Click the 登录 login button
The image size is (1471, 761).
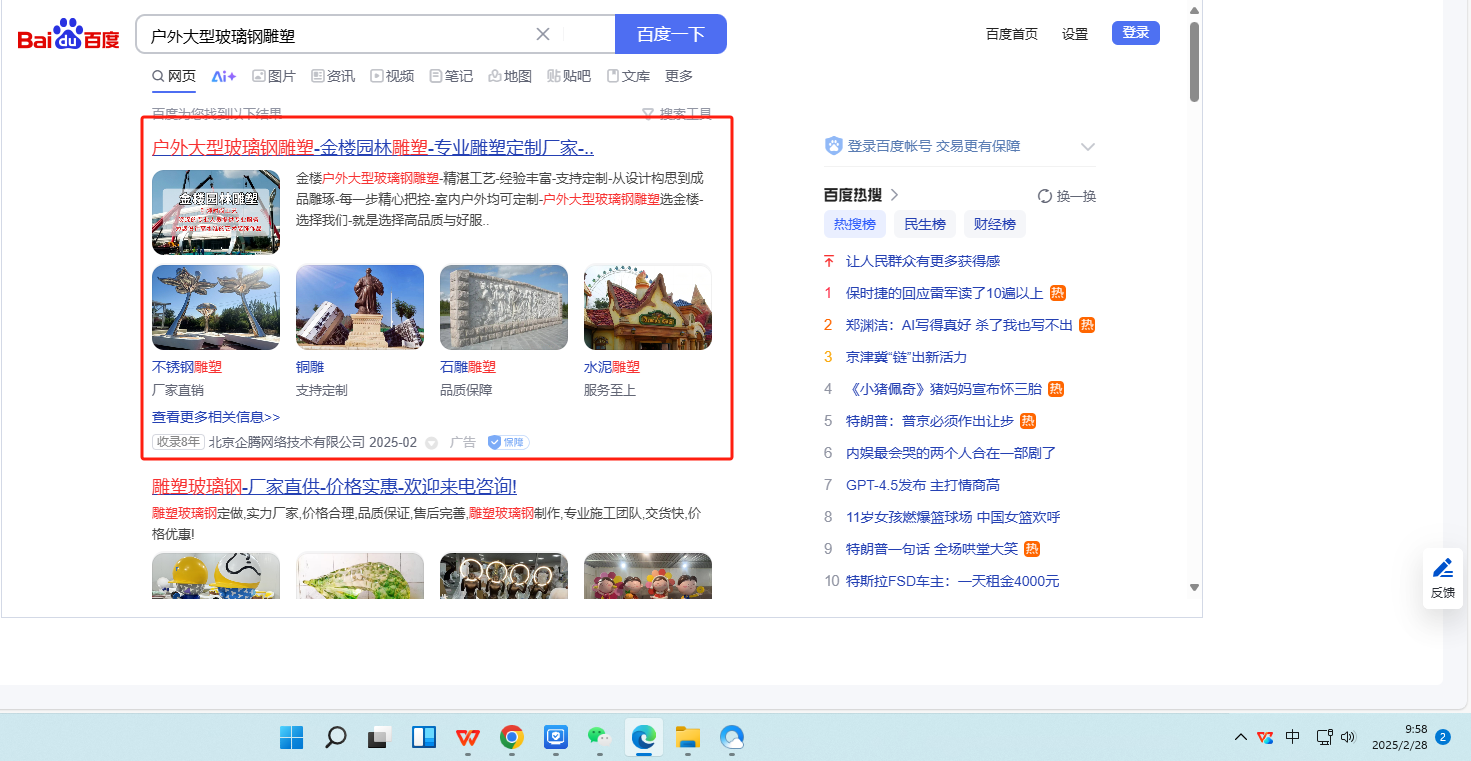1136,33
